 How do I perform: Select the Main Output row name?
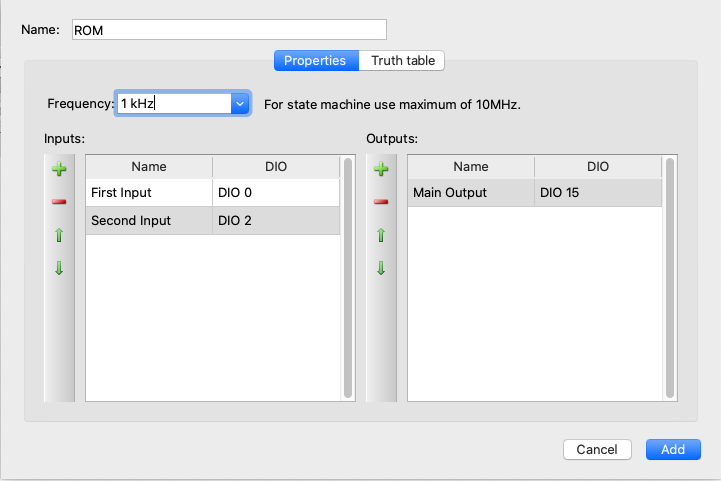point(471,193)
